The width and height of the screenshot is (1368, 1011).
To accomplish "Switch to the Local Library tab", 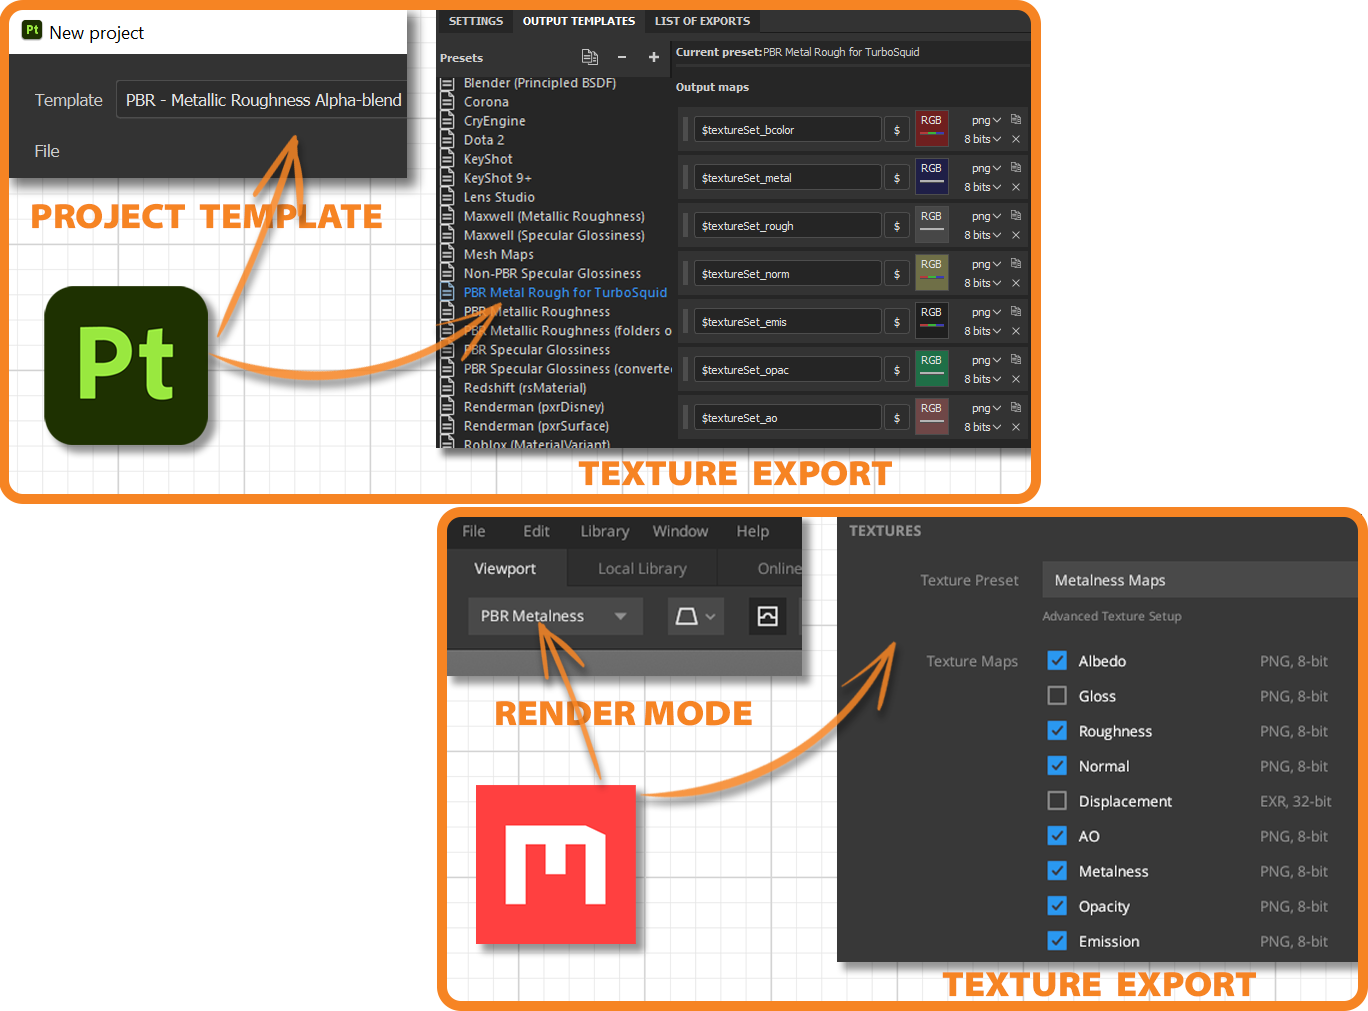I will click(642, 568).
